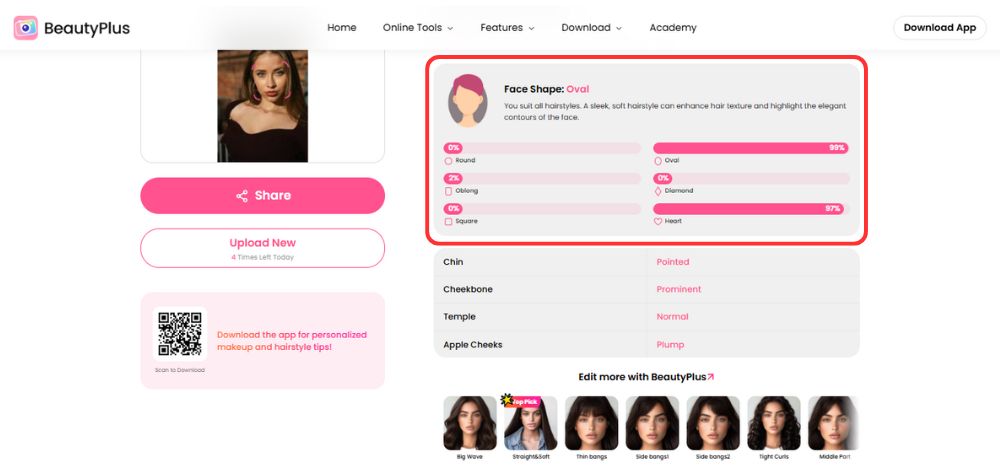
Task: Click the Upload New button
Action: pos(262,247)
